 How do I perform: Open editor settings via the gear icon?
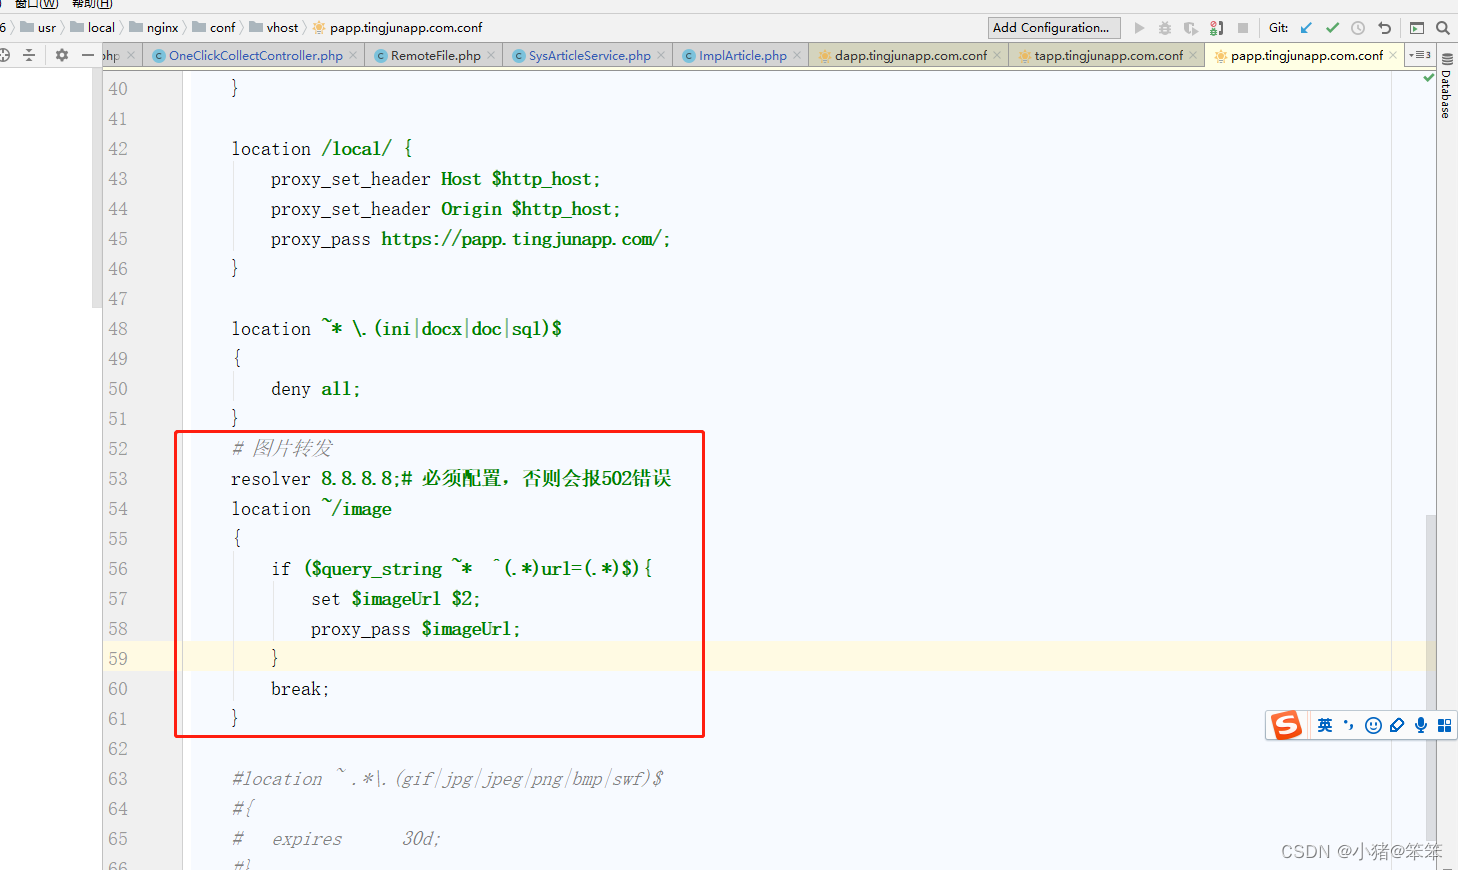61,56
